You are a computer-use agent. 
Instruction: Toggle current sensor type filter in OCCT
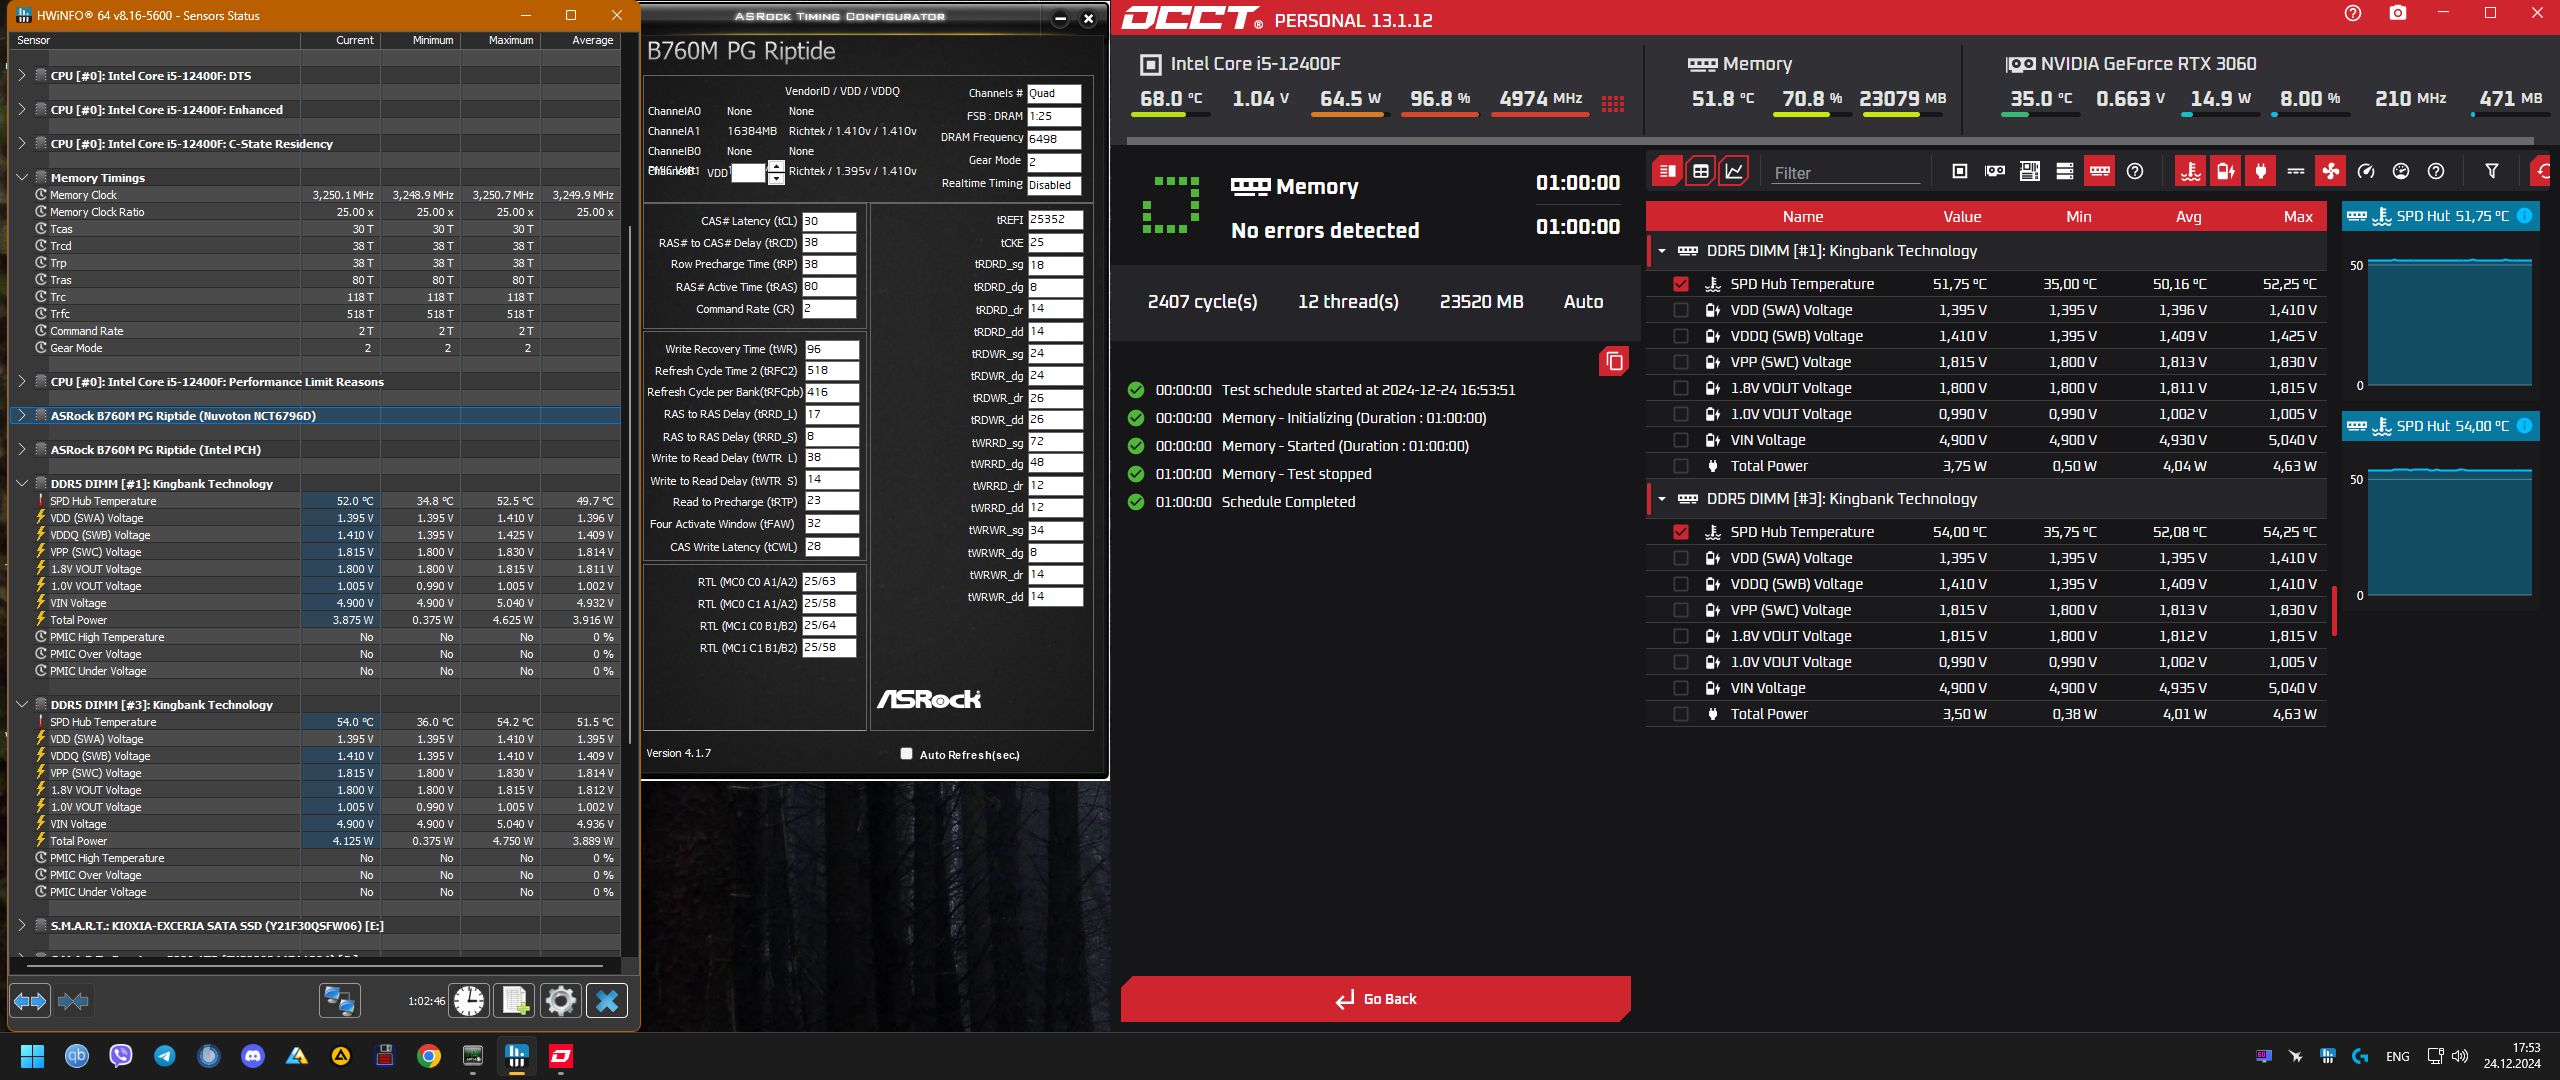(x=2296, y=171)
